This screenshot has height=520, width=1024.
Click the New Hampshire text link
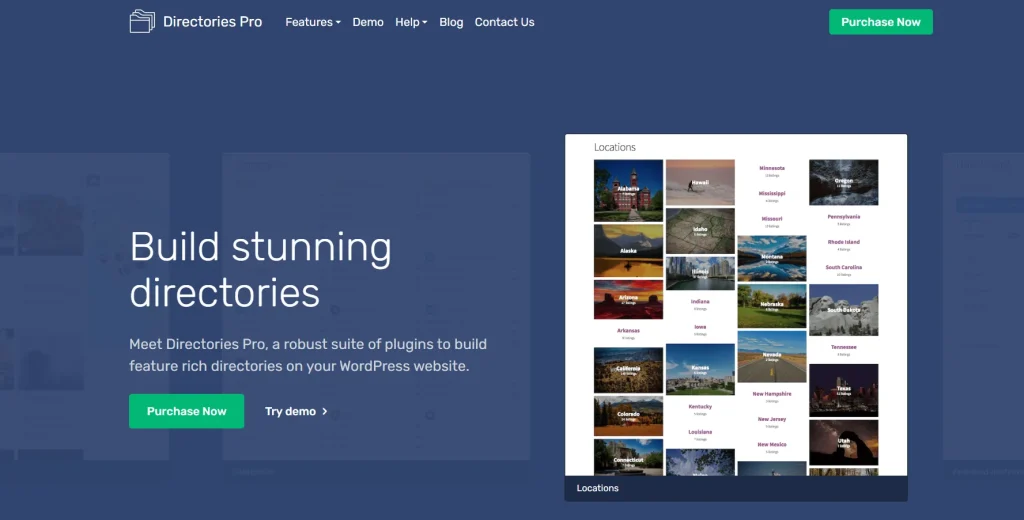[772, 394]
